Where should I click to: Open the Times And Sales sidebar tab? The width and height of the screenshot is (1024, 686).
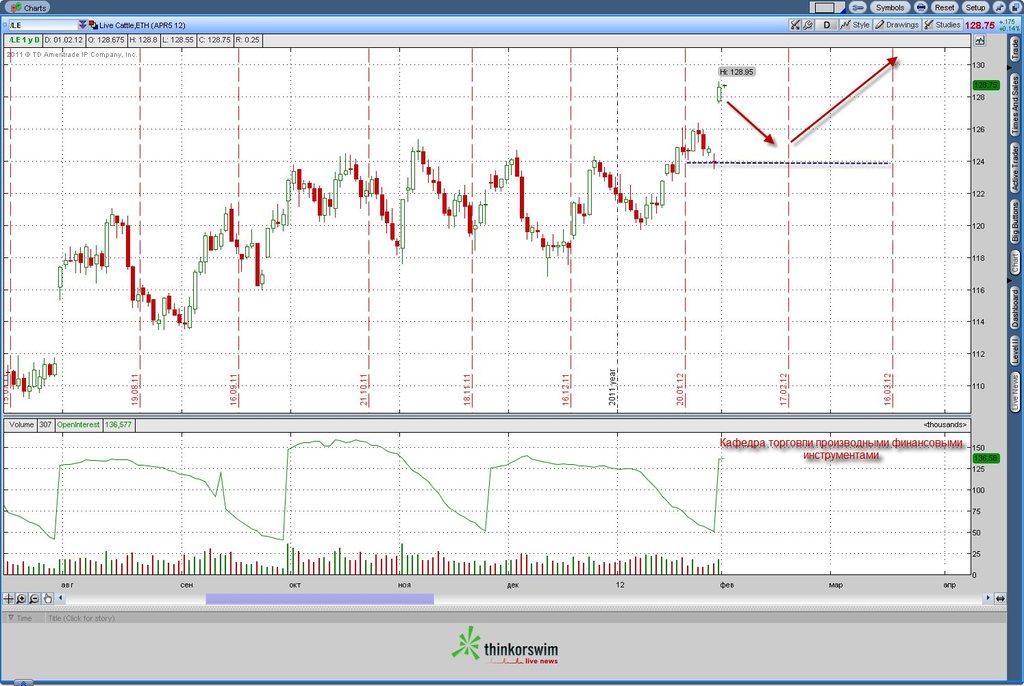point(1016,105)
